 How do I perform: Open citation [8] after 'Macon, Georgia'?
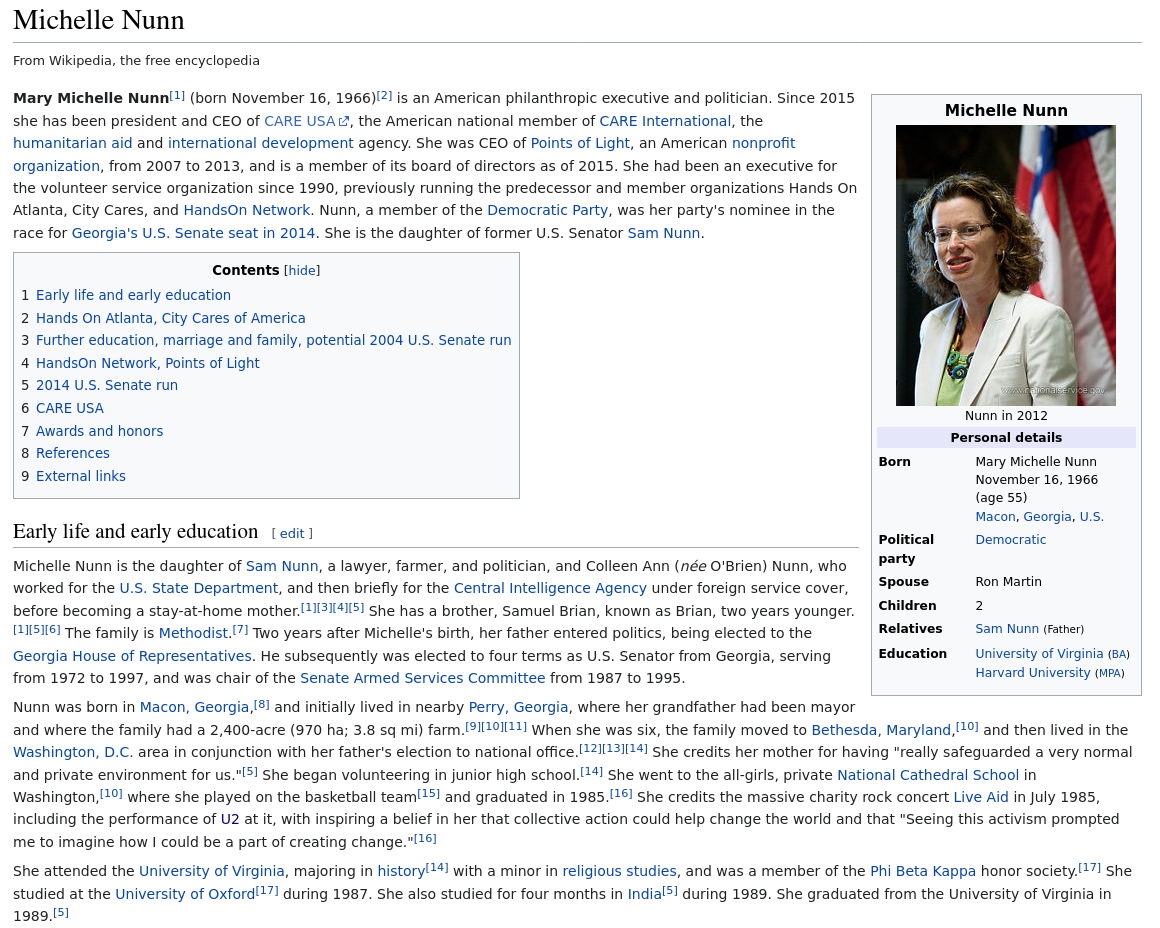[x=262, y=705]
